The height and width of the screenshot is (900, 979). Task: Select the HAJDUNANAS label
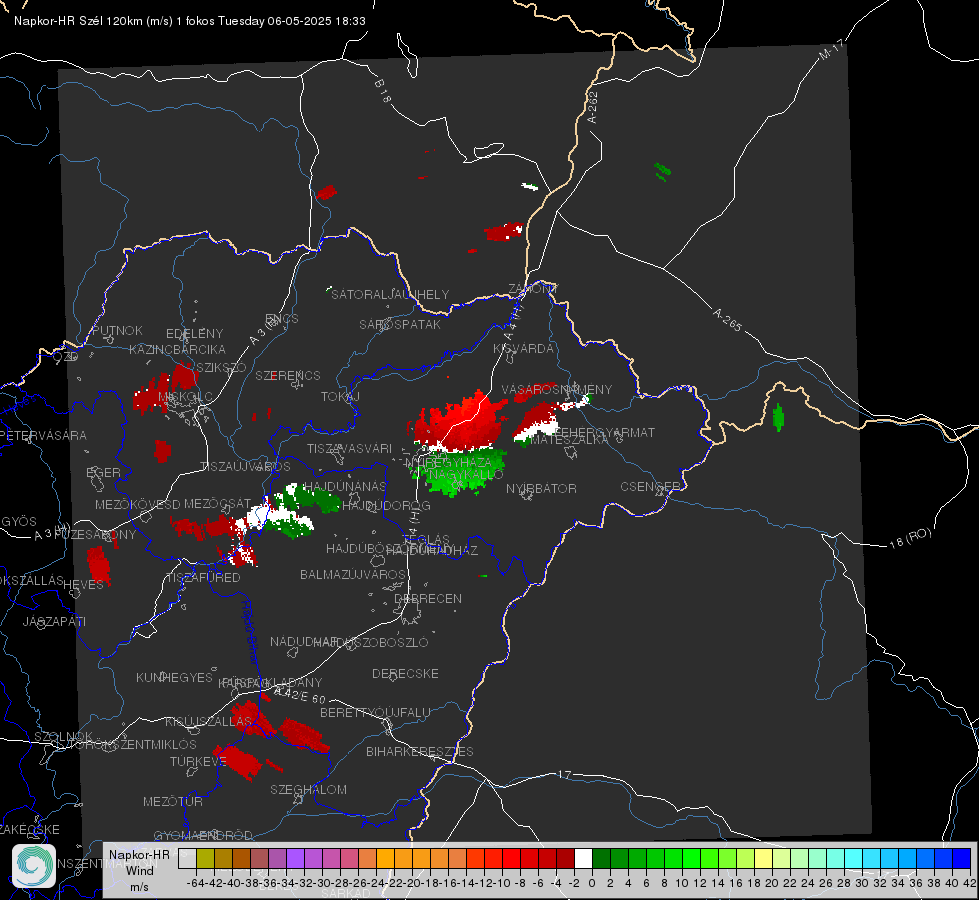pos(344,486)
